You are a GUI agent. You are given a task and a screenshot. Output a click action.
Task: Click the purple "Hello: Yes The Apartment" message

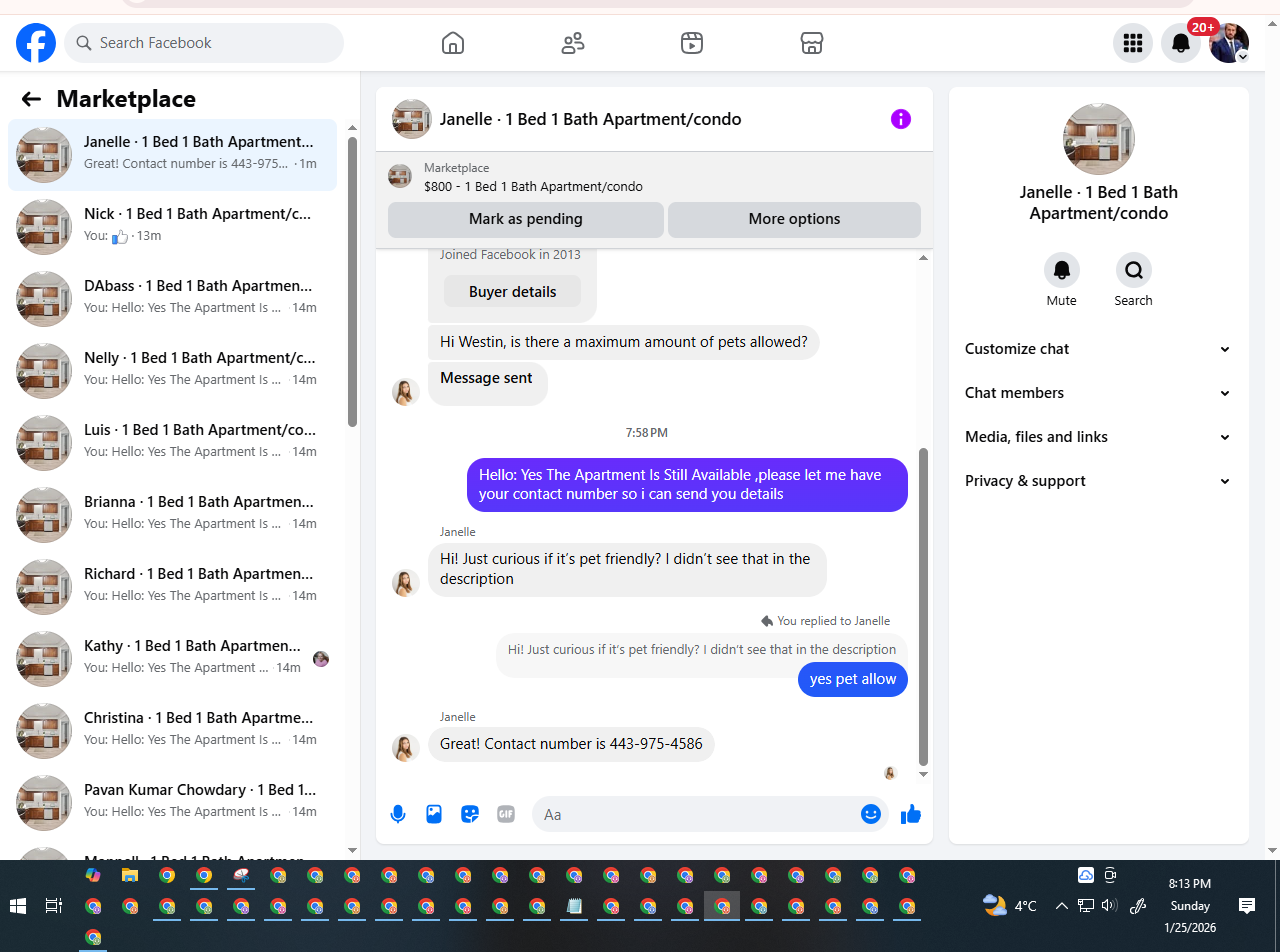coord(687,485)
